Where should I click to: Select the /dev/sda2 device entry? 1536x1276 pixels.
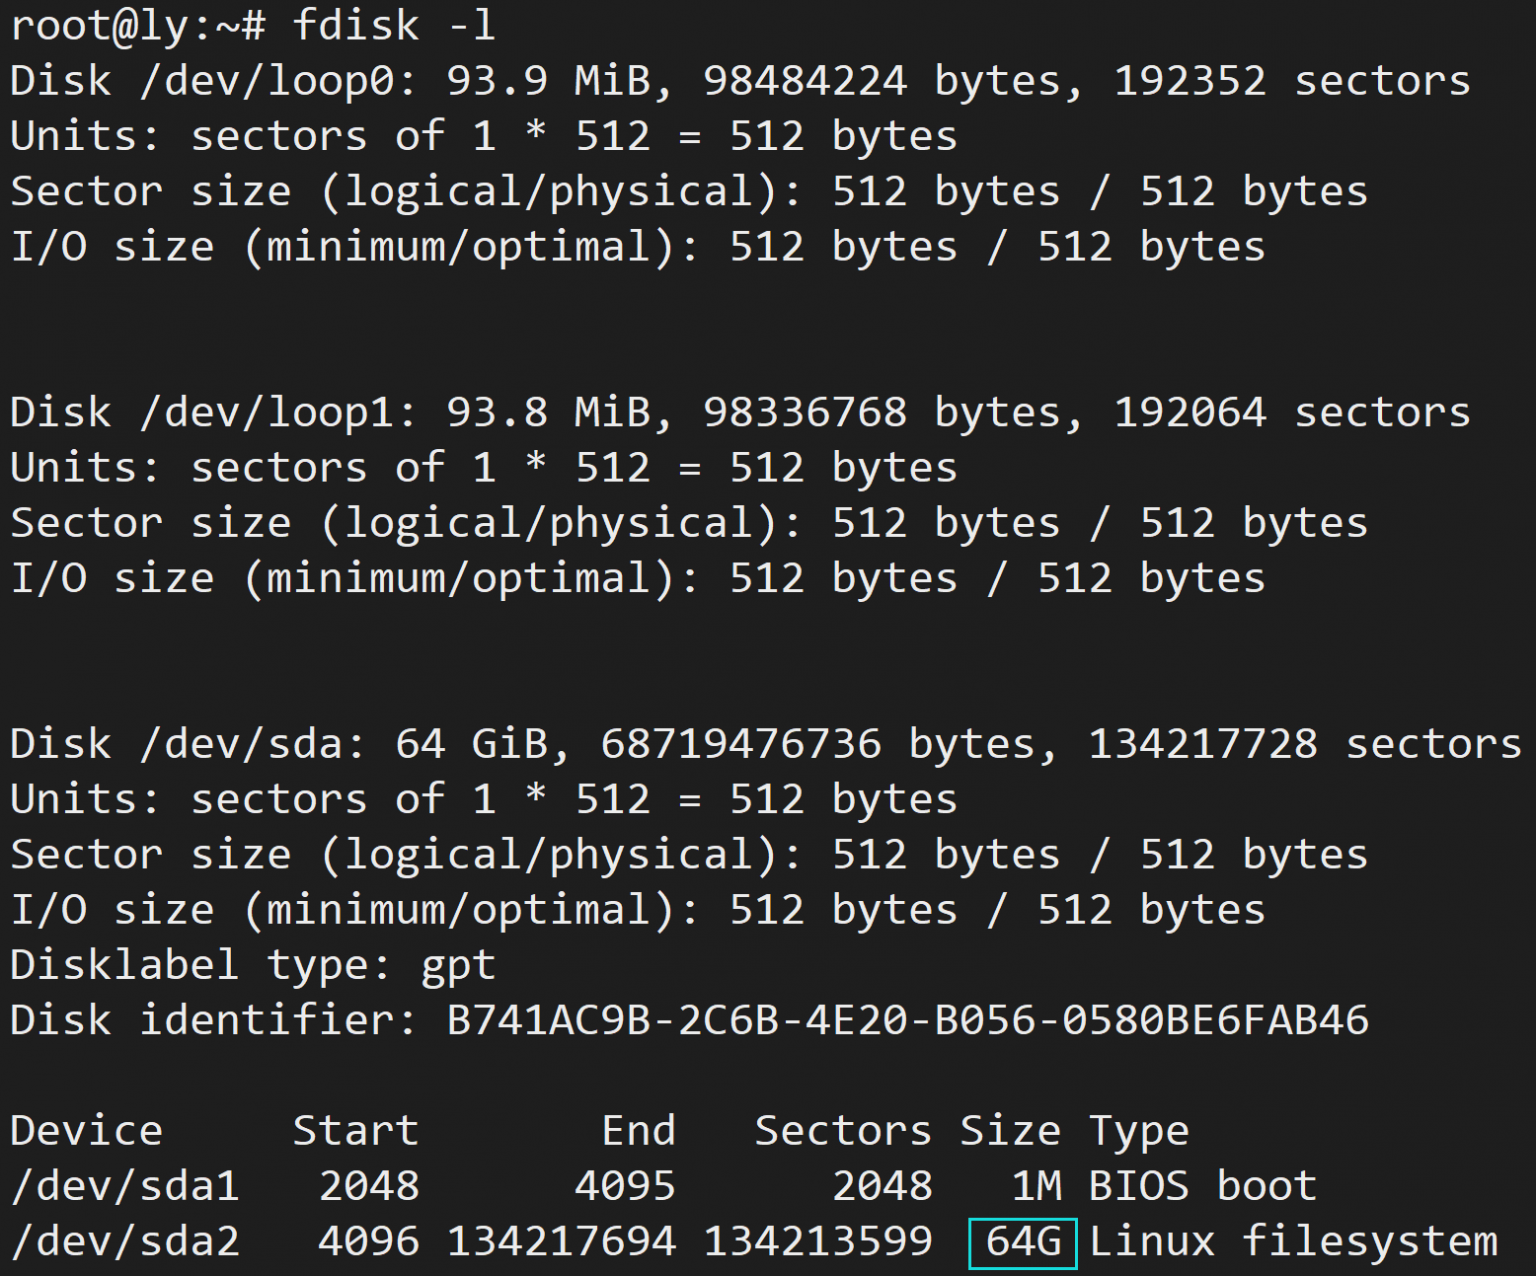point(125,1243)
